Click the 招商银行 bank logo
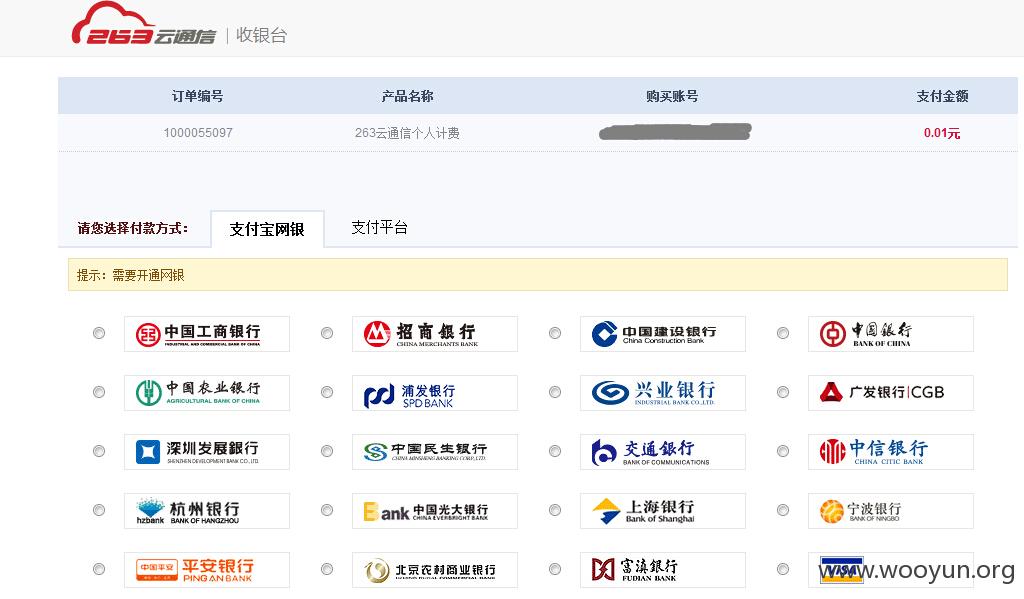The image size is (1024, 599). pyautogui.click(x=435, y=334)
